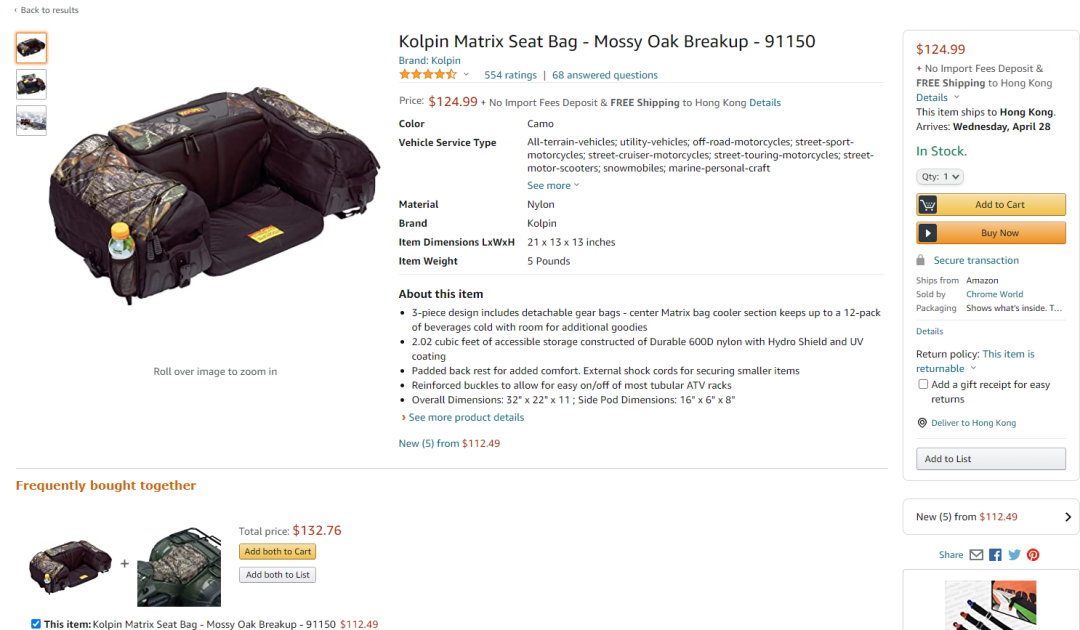The height and width of the screenshot is (630, 1080).
Task: Open the Qty quantity dropdown
Action: [x=939, y=177]
